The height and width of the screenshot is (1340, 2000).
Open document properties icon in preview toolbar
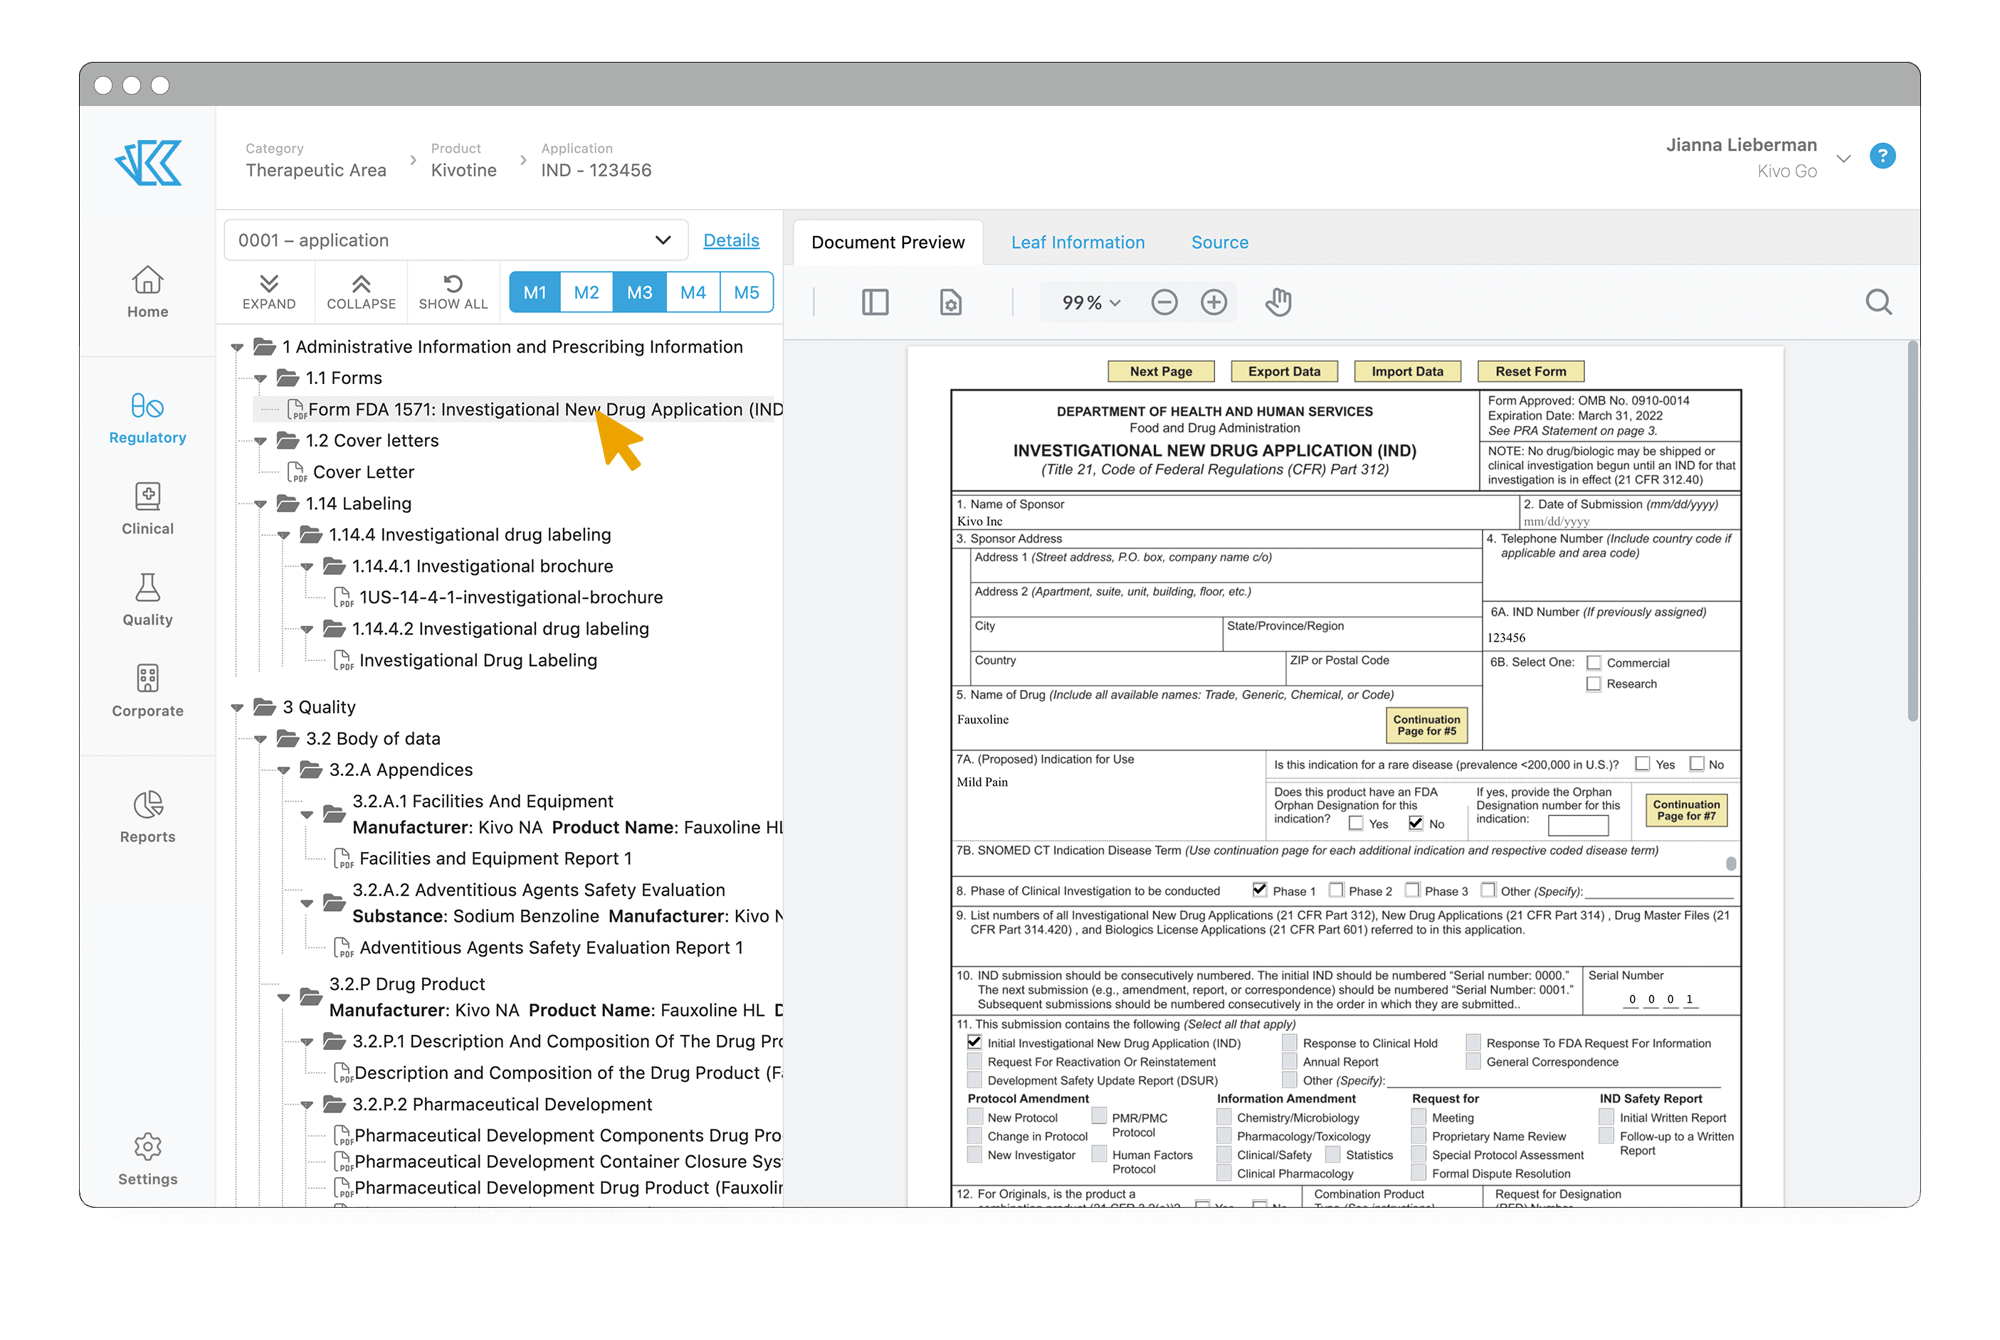coord(950,302)
